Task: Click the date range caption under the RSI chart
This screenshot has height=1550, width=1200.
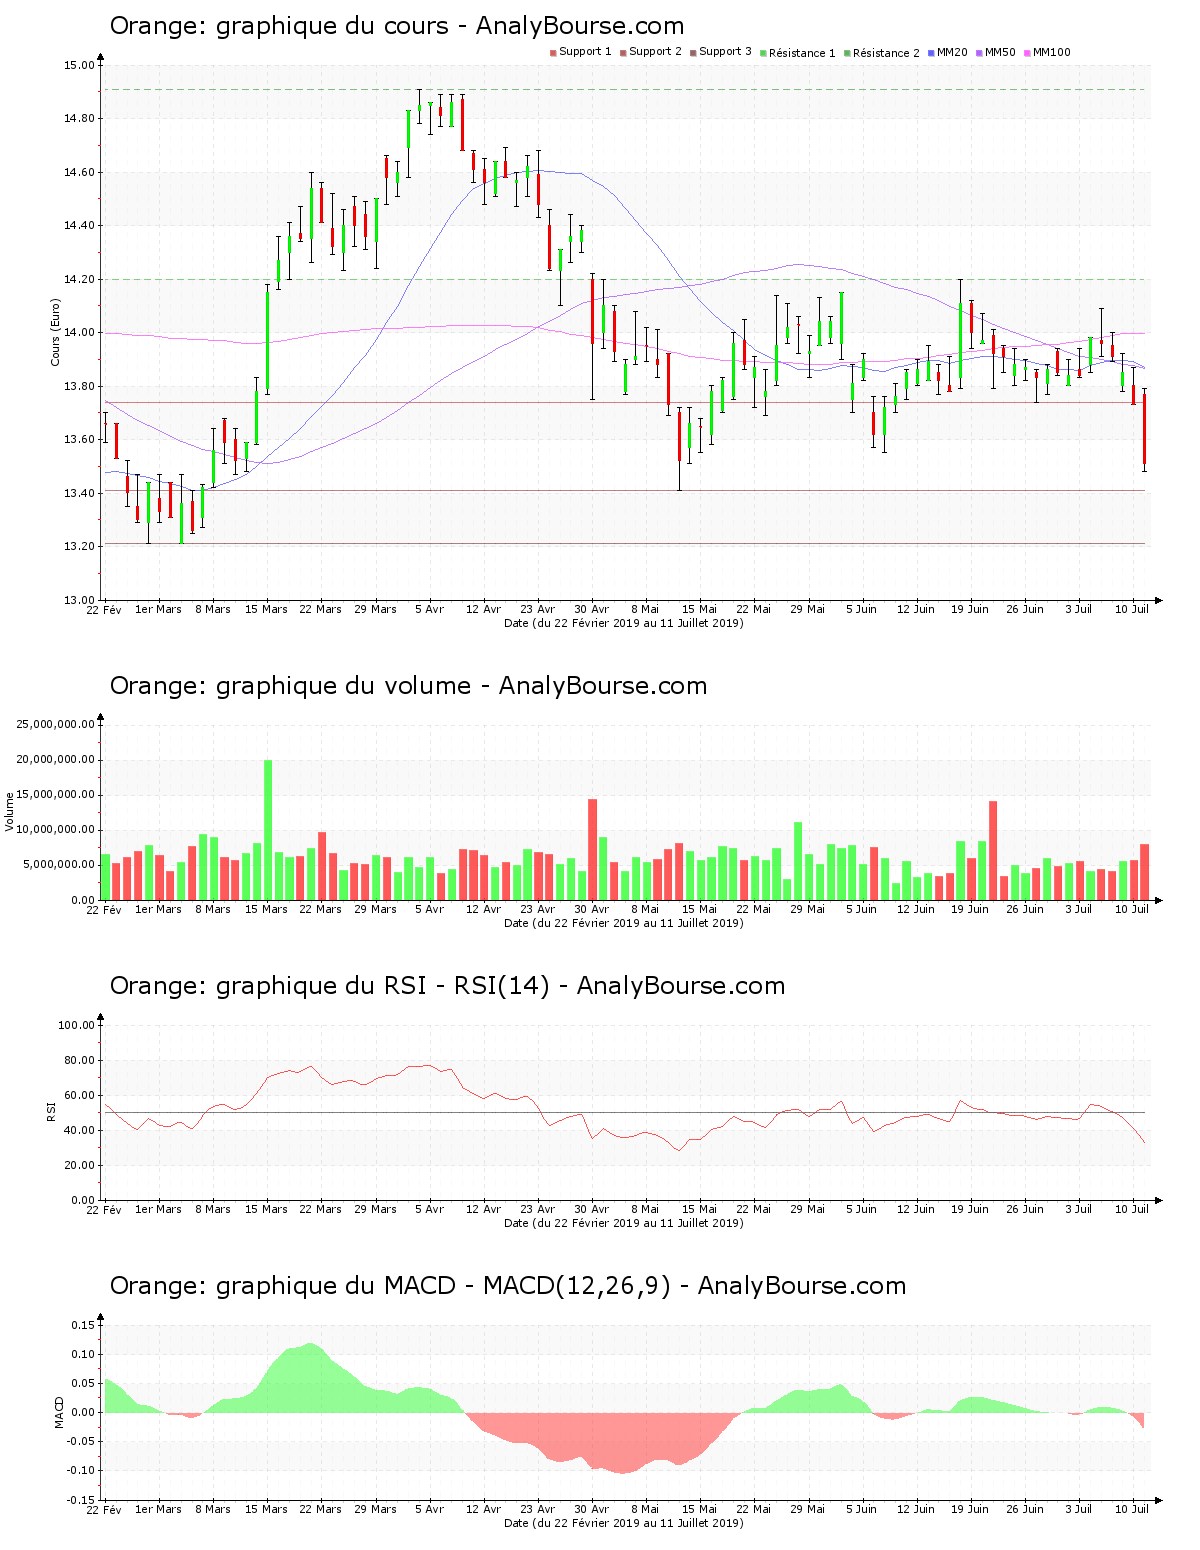Action: (x=623, y=1223)
